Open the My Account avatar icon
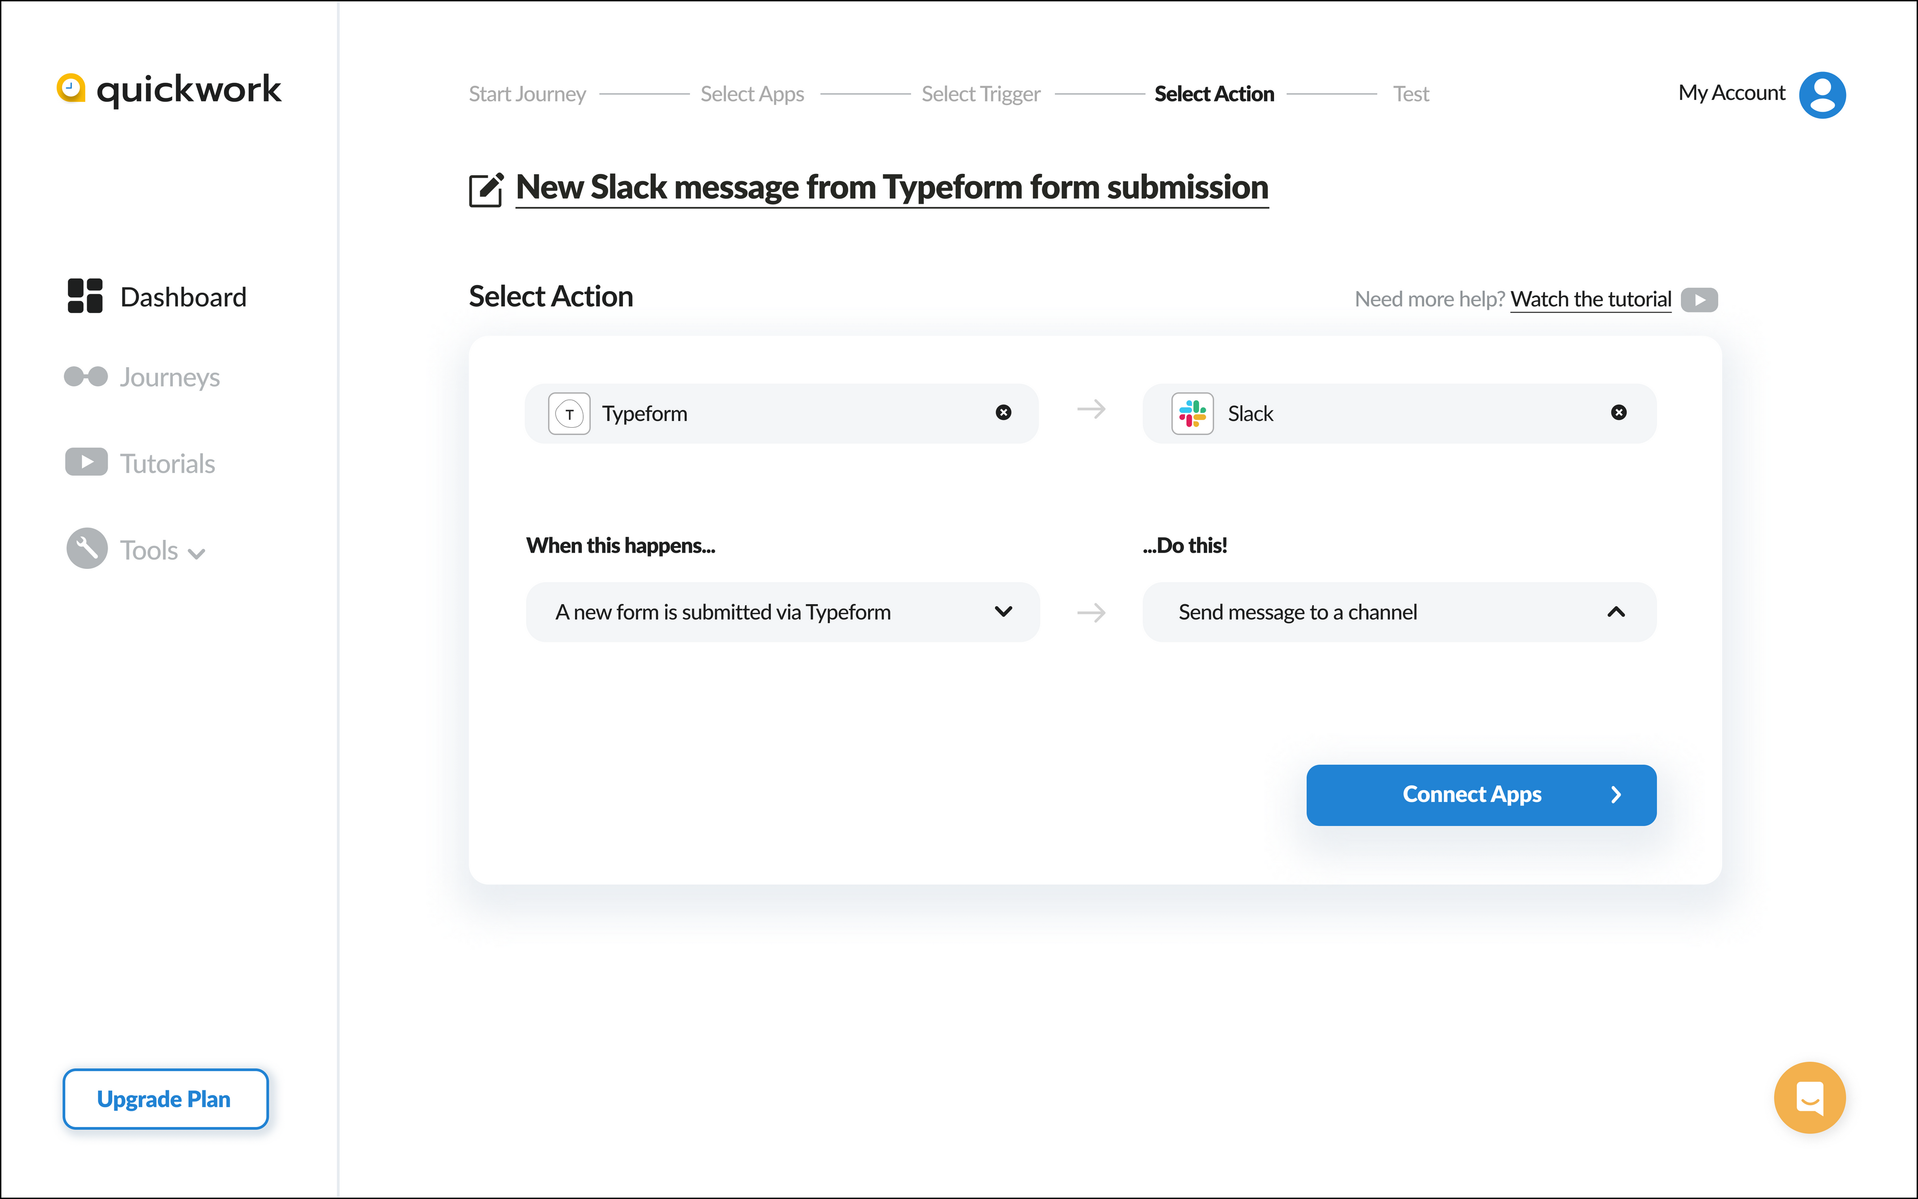This screenshot has width=1918, height=1199. pos(1822,94)
